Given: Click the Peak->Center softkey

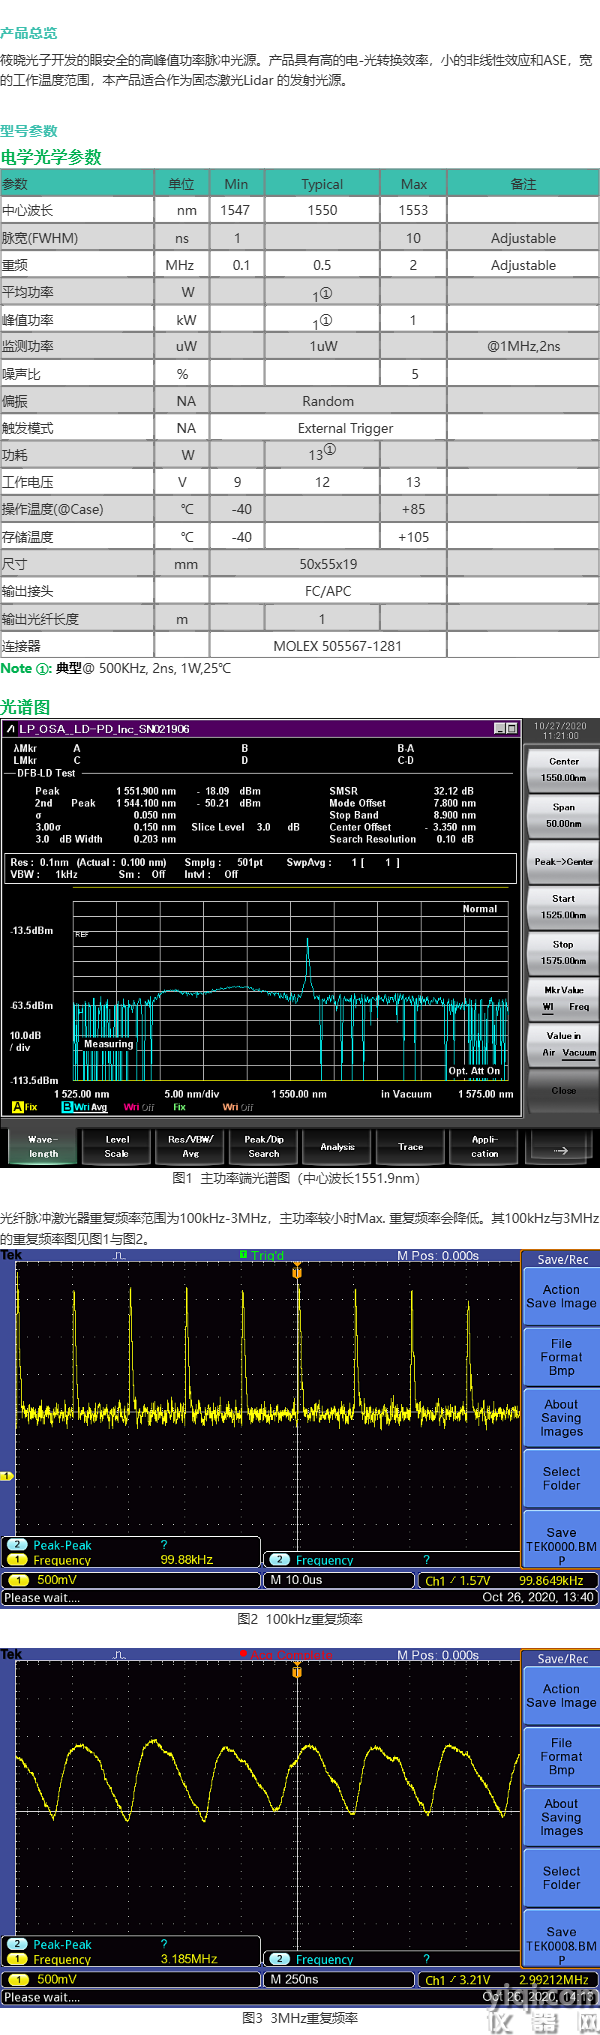Looking at the screenshot, I should [563, 861].
